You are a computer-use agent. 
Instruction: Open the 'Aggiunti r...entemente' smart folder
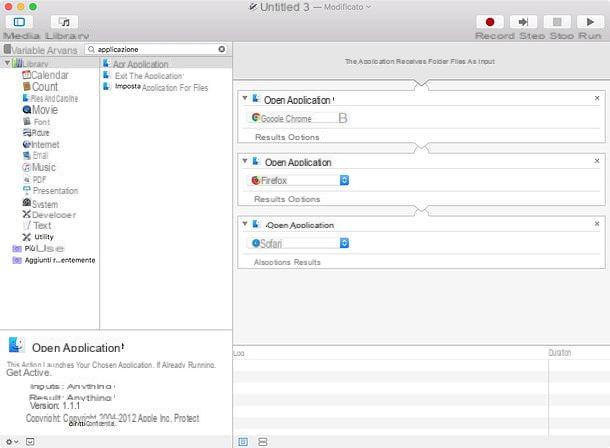[54, 260]
